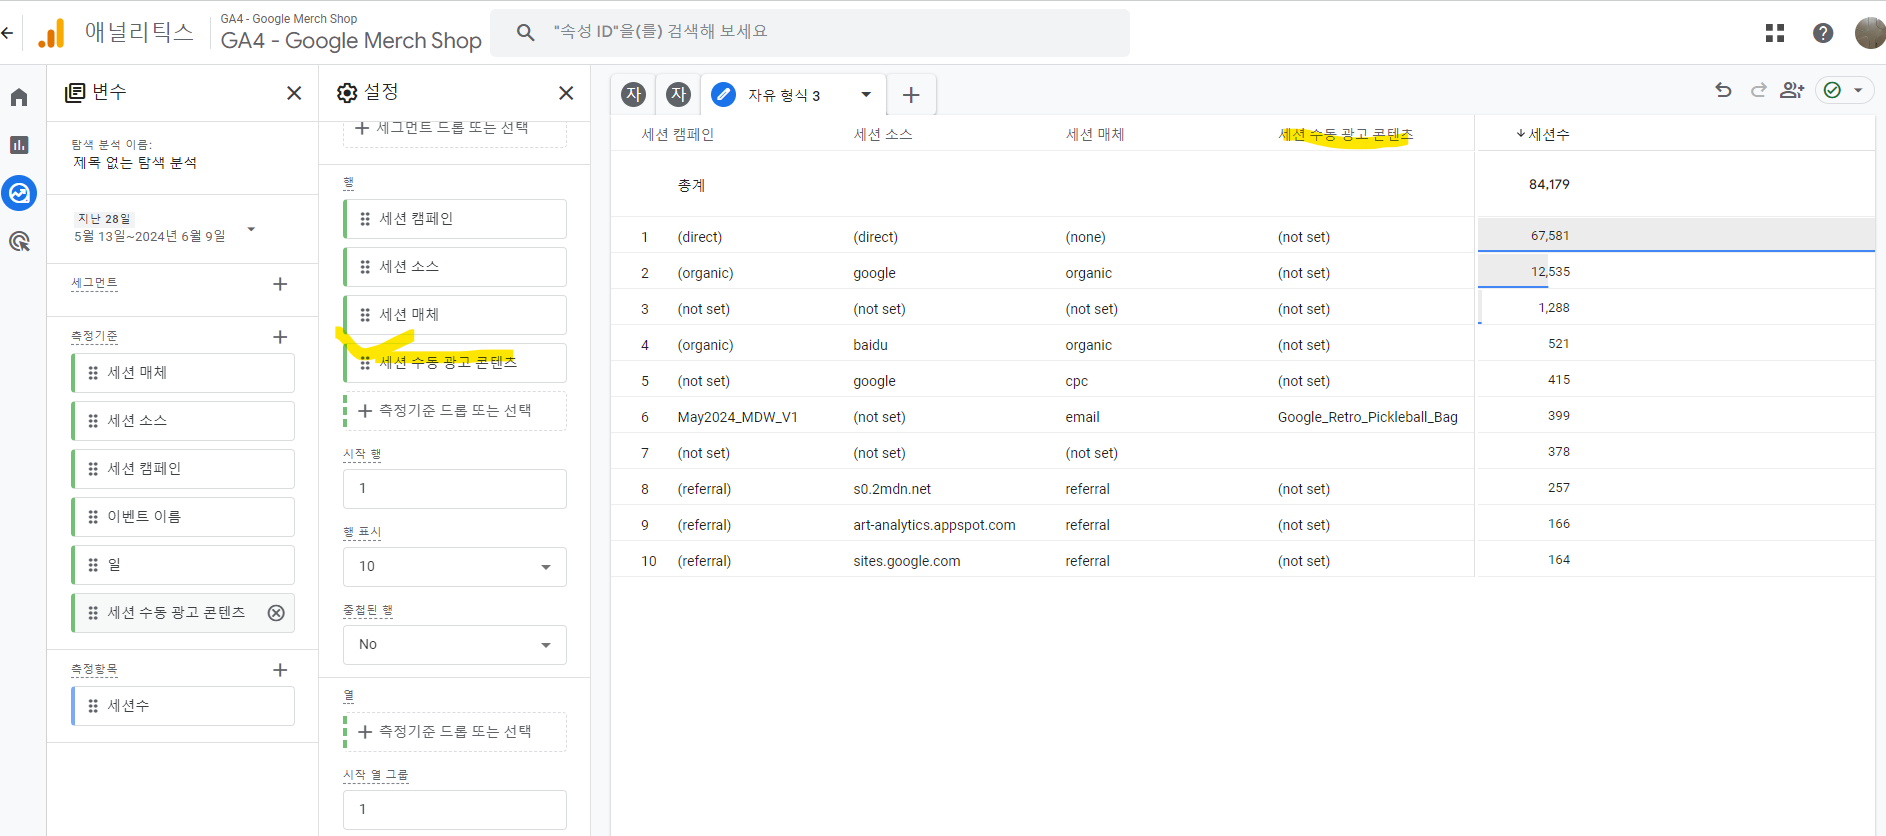This screenshot has width=1886, height=836.
Task: Click 세그먼트 드롭 또는 선택 button
Action: (x=455, y=129)
